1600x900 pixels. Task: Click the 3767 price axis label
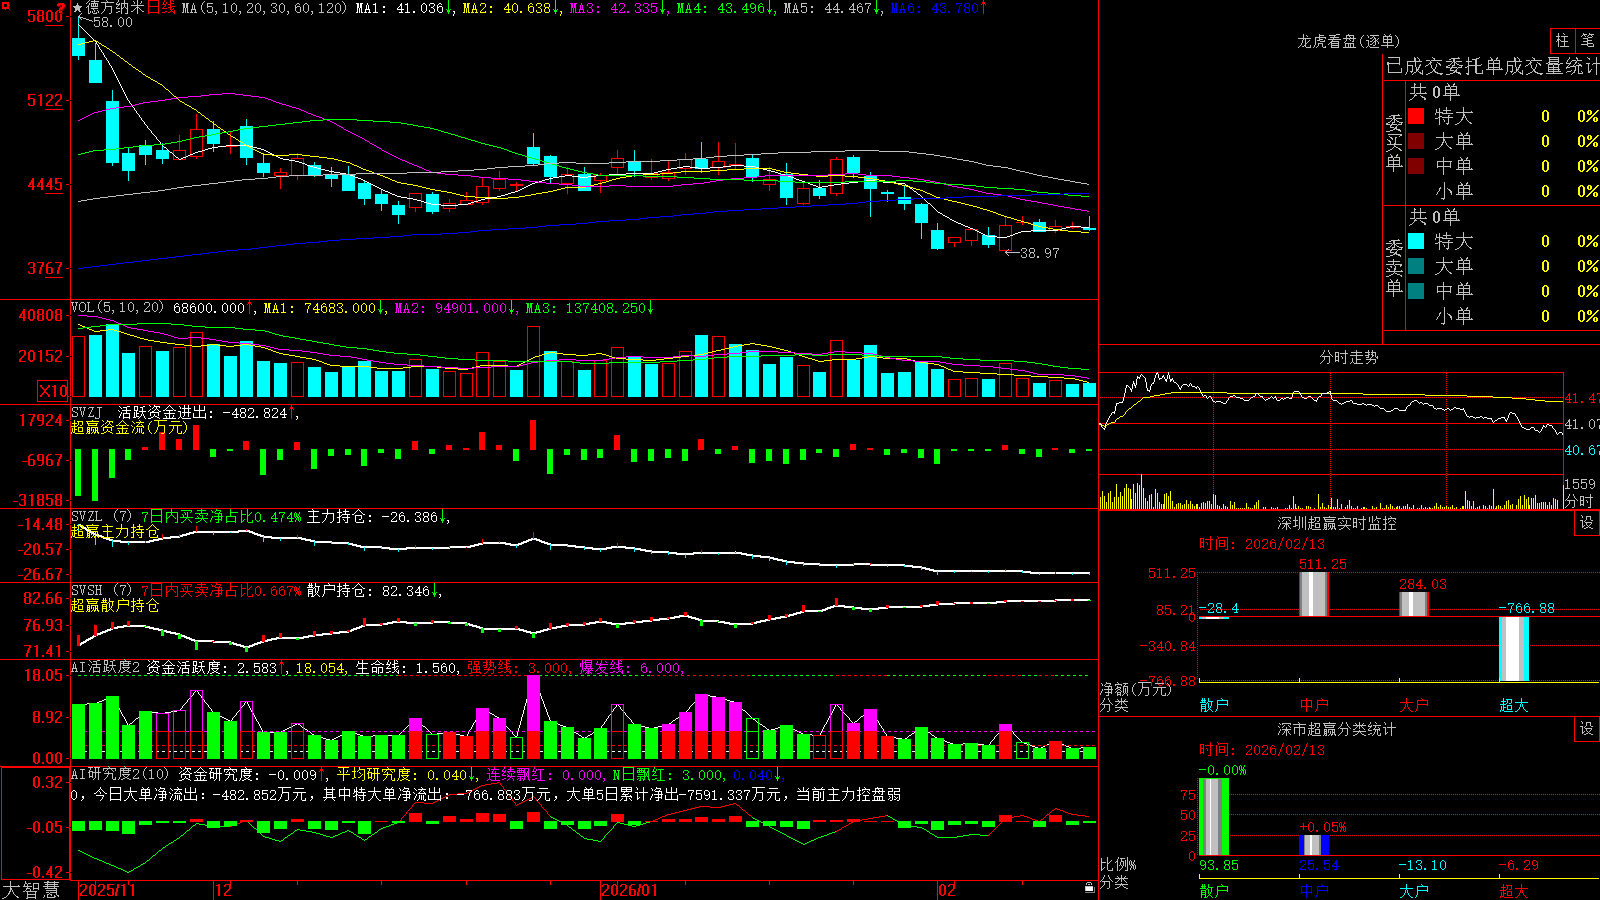[45, 268]
